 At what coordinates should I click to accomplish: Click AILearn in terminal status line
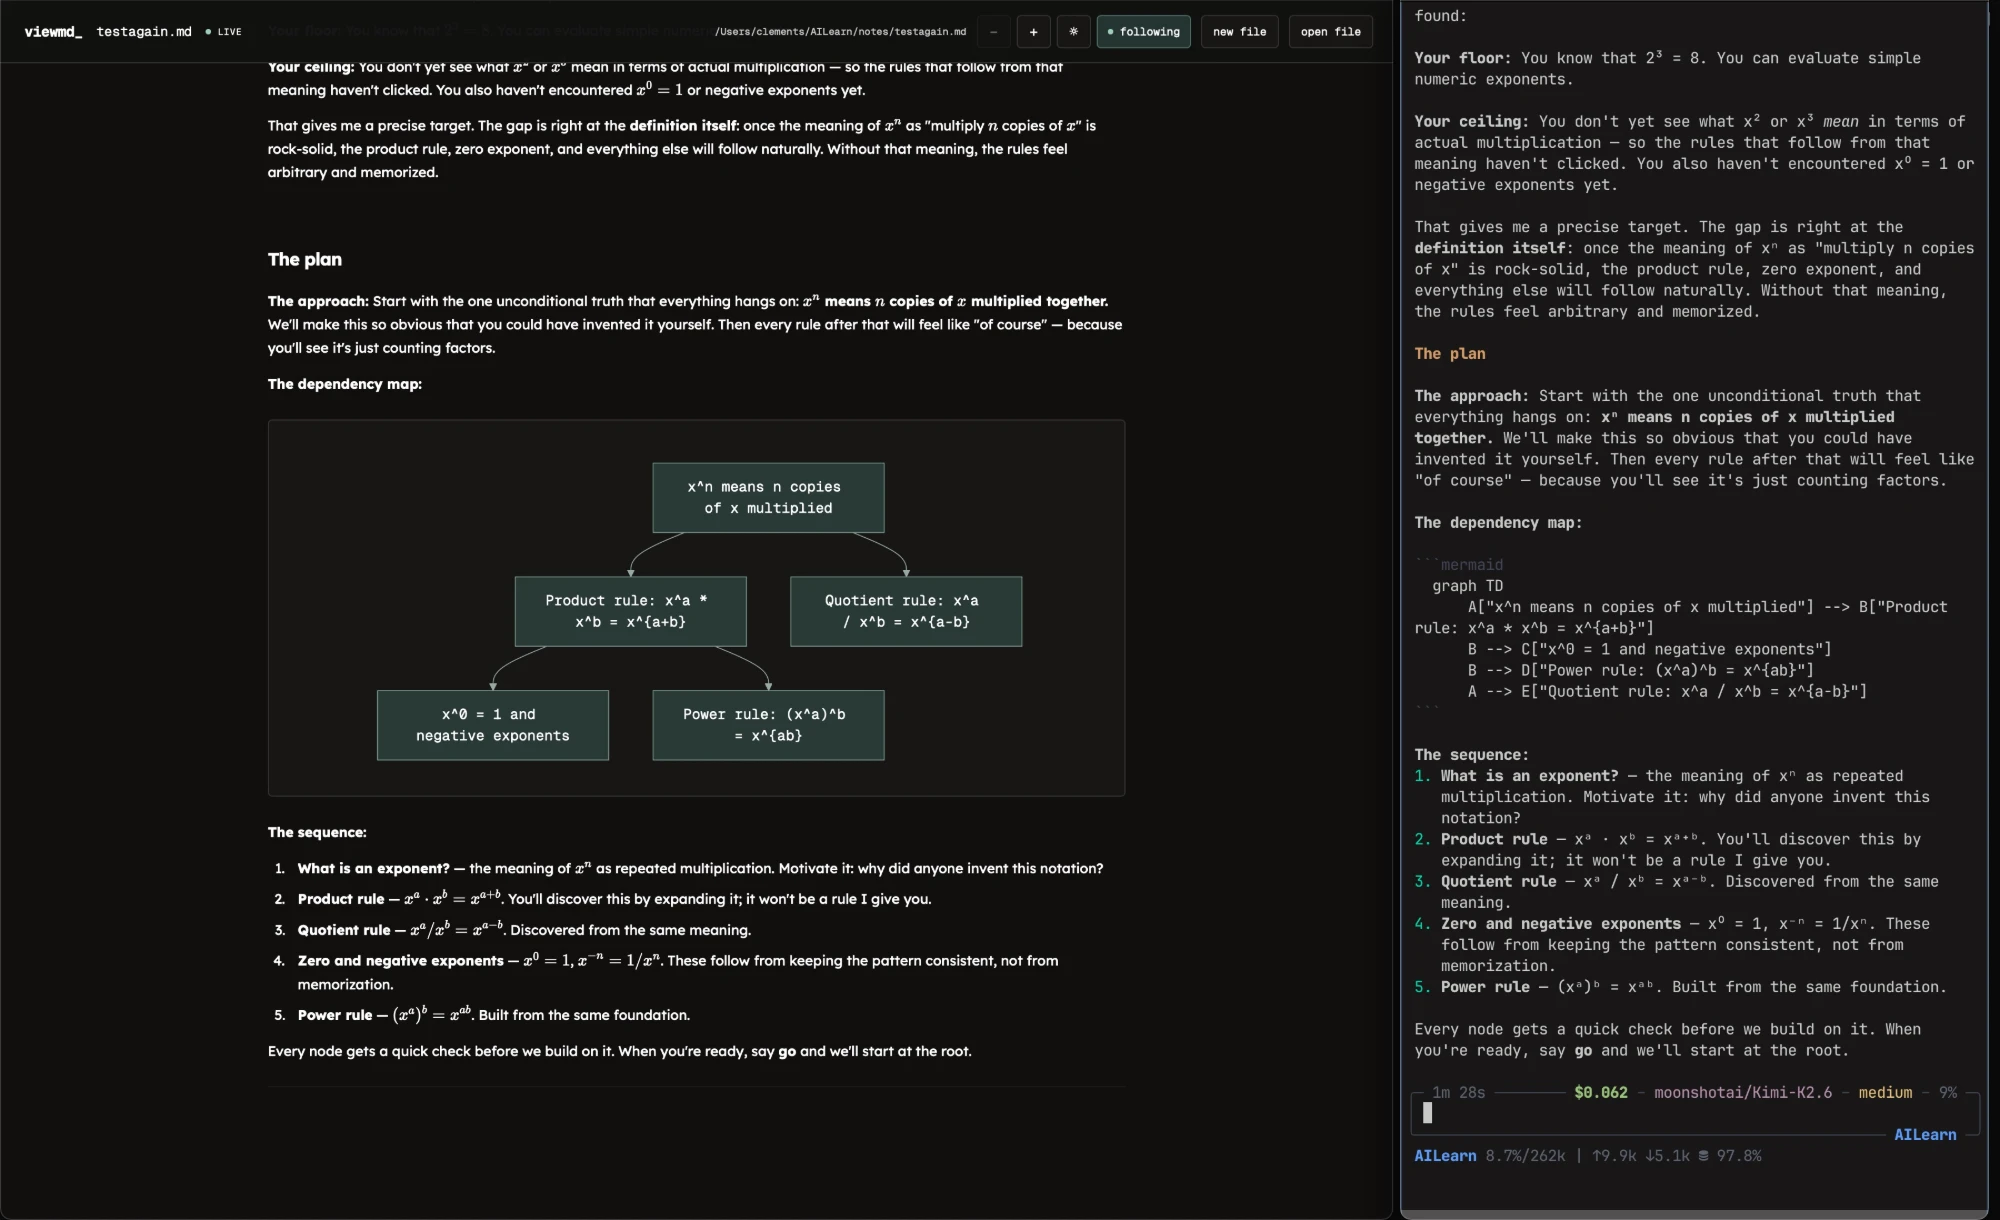tap(1445, 1155)
